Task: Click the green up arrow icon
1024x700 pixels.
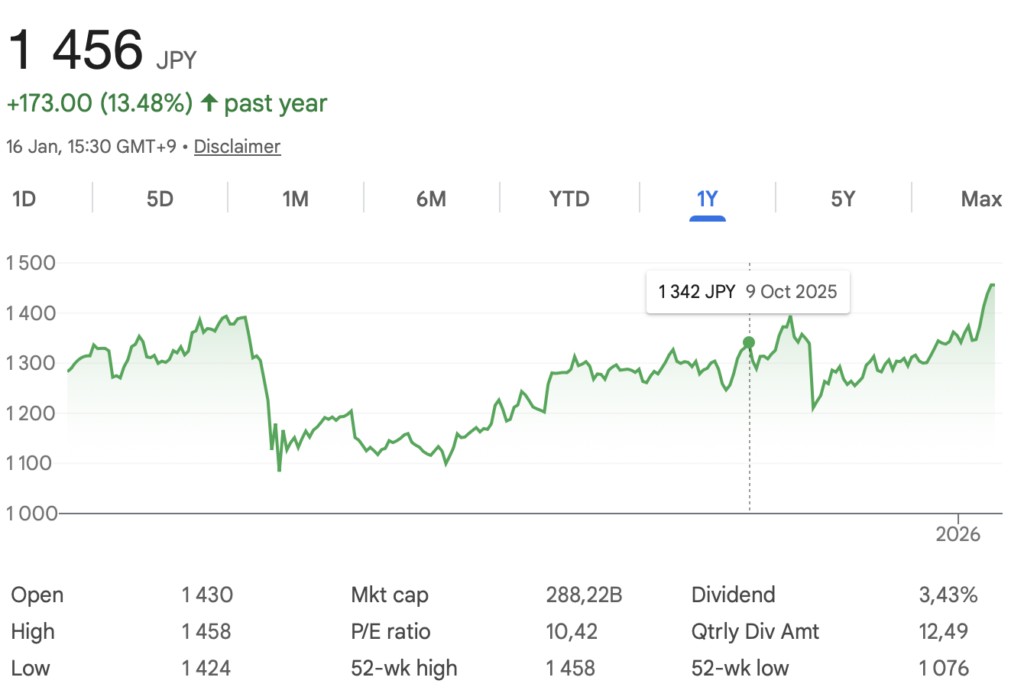Action: pyautogui.click(x=209, y=103)
